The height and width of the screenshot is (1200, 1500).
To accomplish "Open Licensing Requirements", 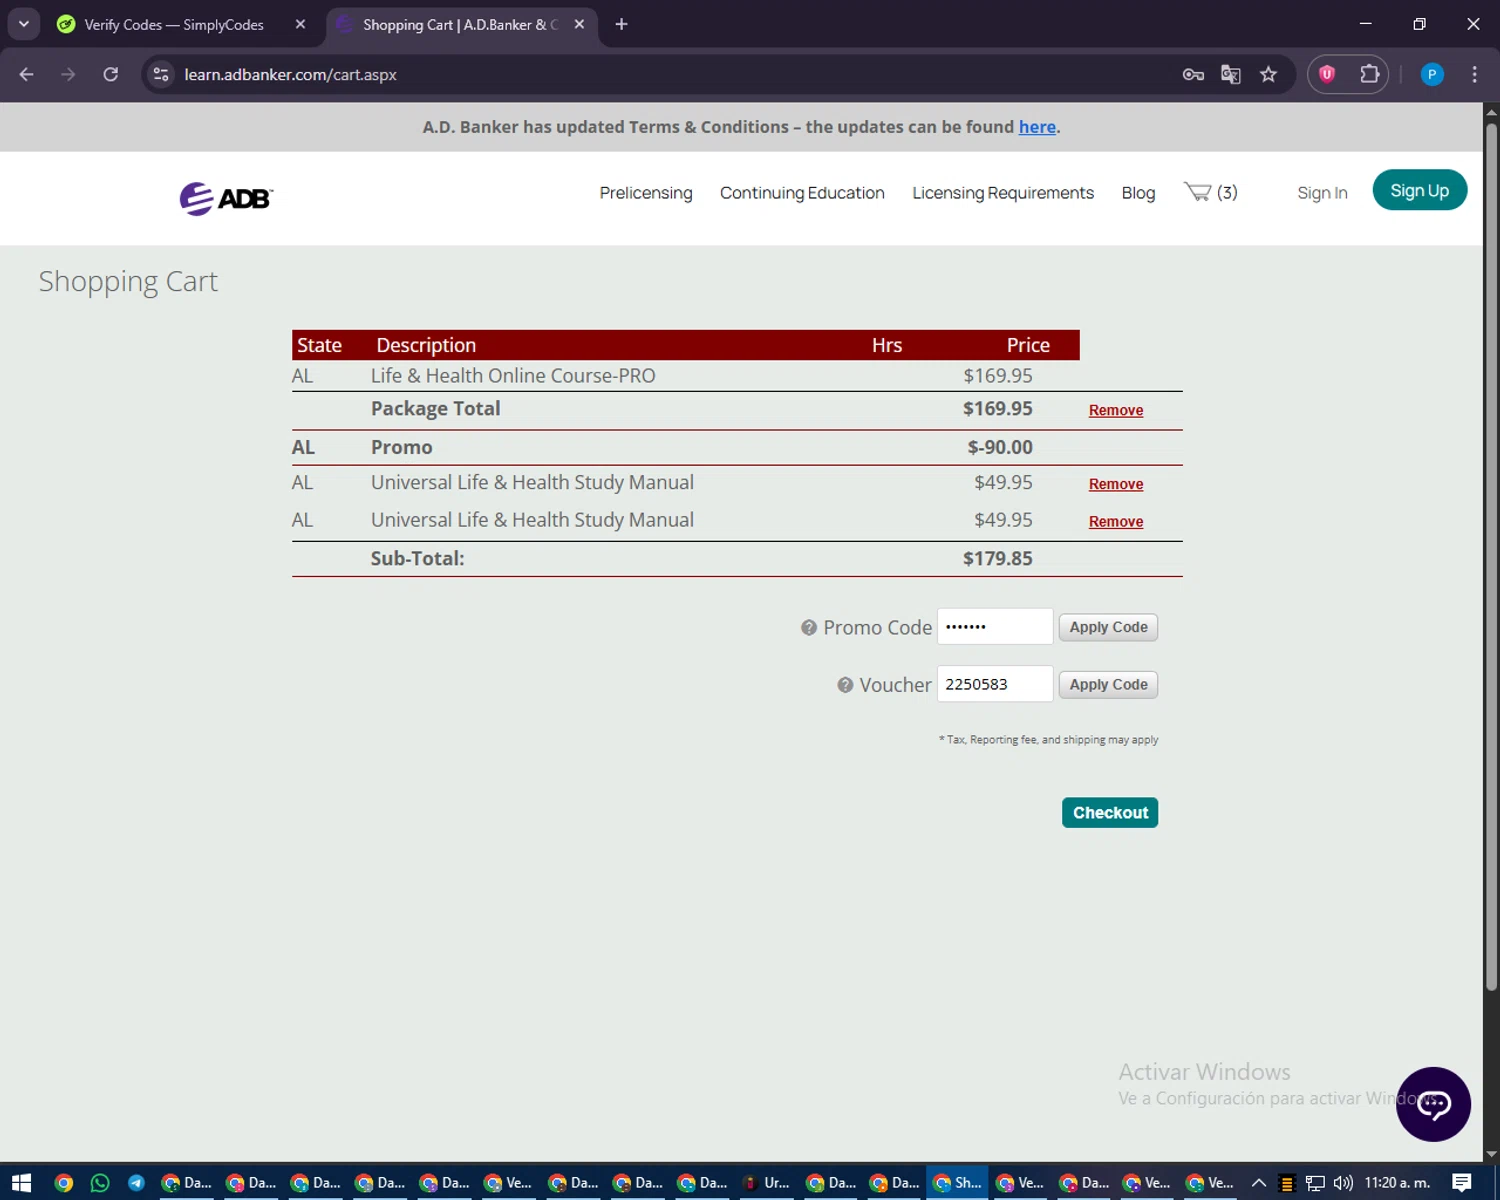I will click(x=1003, y=193).
